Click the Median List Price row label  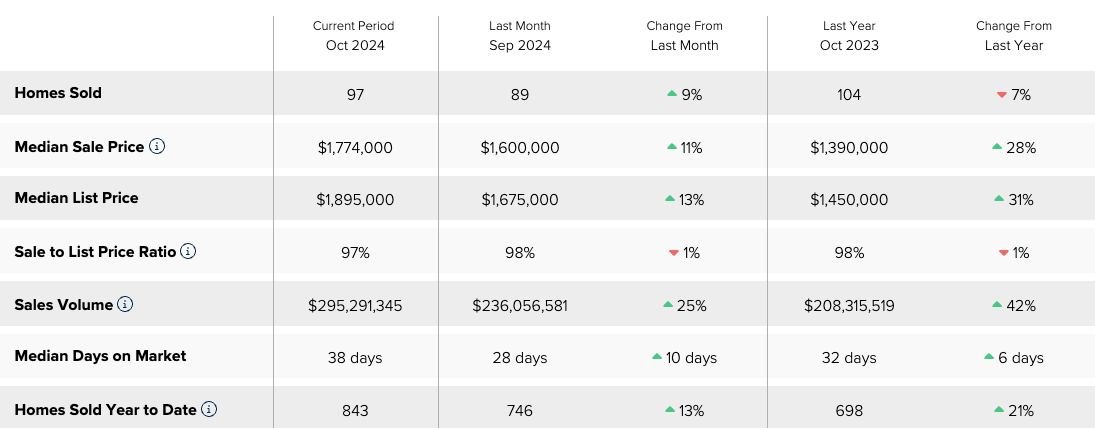(x=76, y=198)
